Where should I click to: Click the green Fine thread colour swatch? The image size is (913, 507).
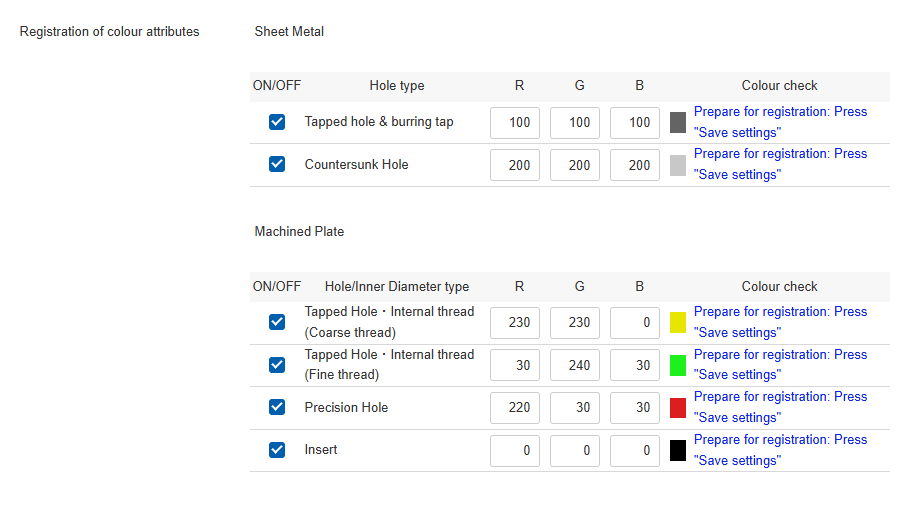(x=678, y=365)
